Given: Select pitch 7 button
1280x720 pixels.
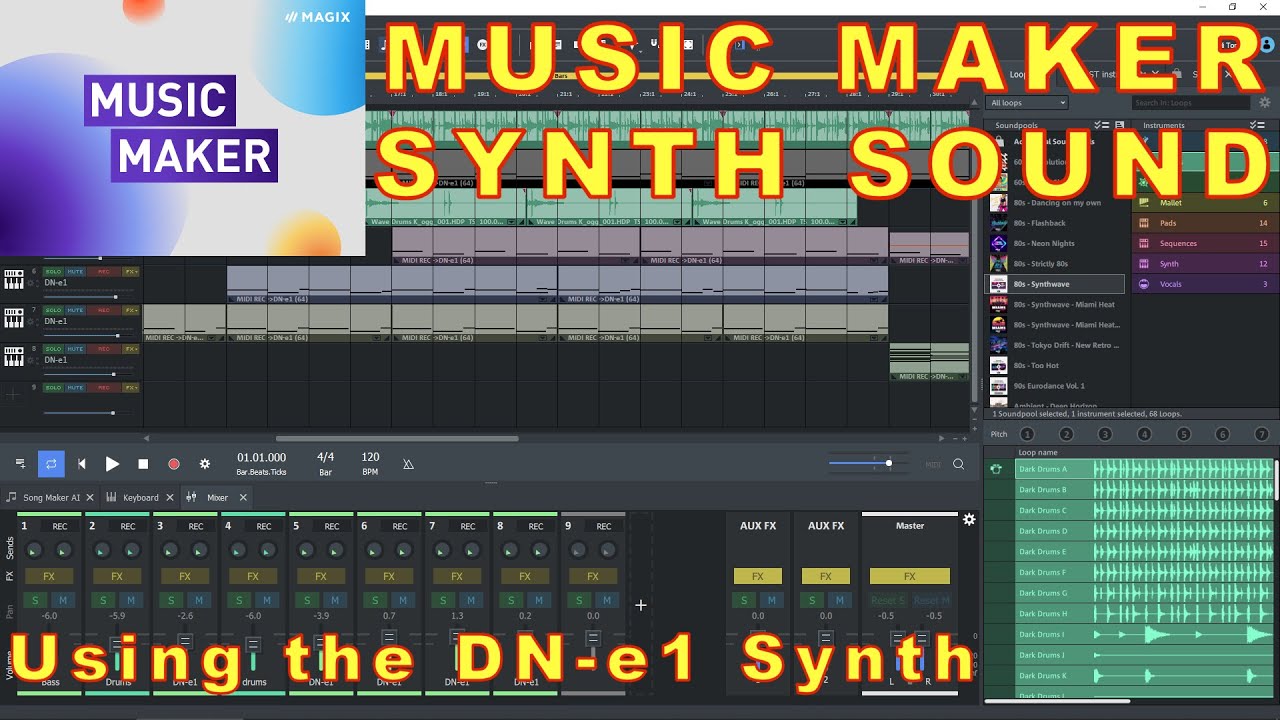Looking at the screenshot, I should point(1261,434).
